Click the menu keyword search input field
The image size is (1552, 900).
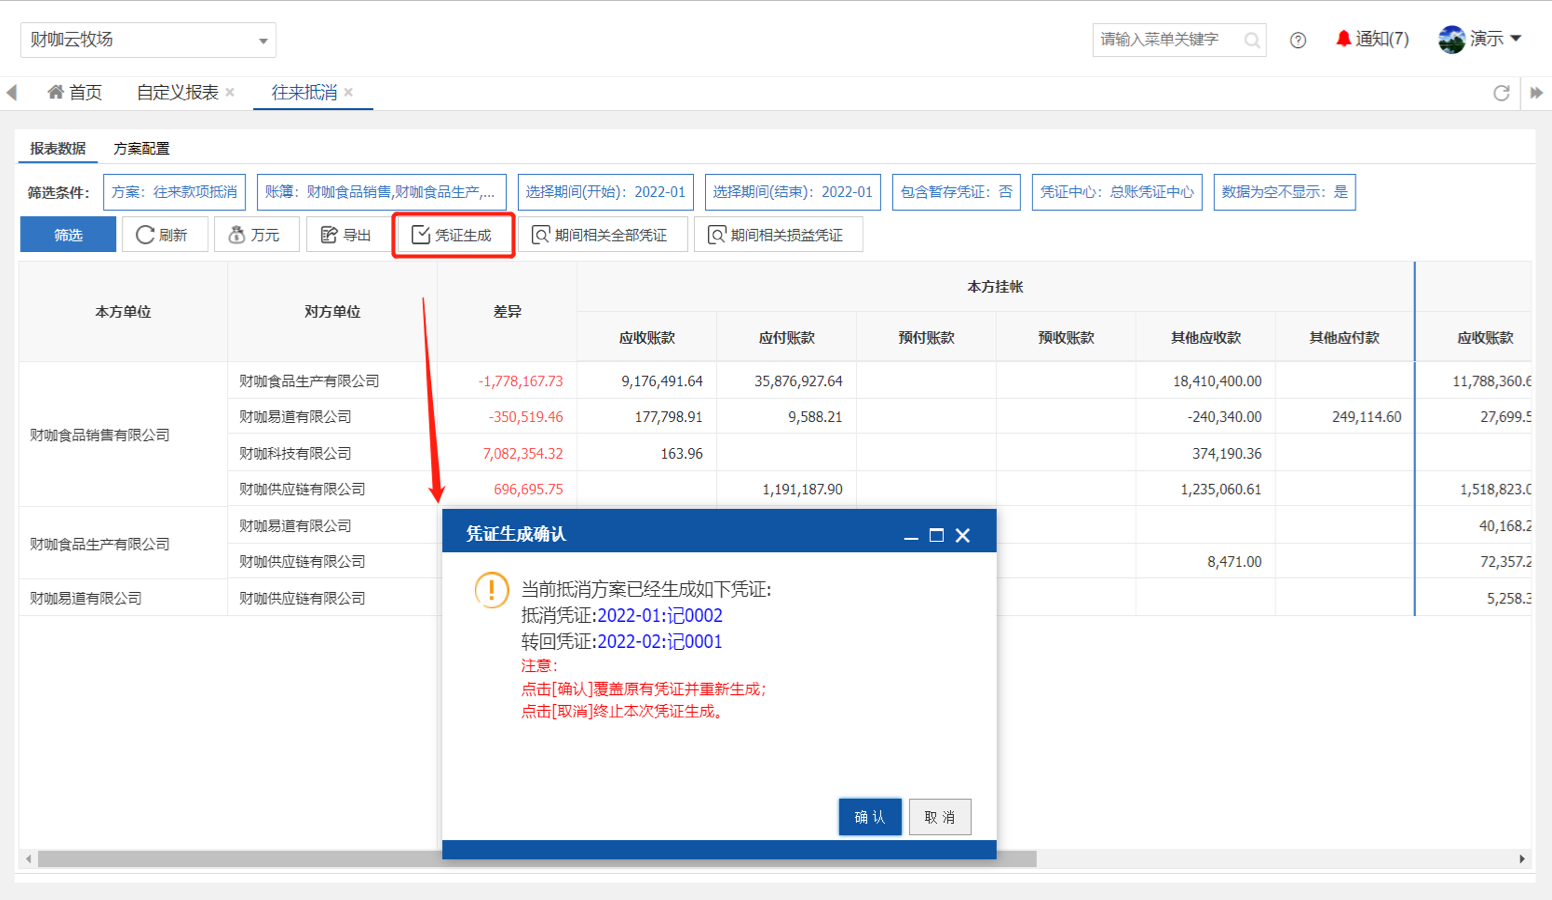(x=1165, y=40)
